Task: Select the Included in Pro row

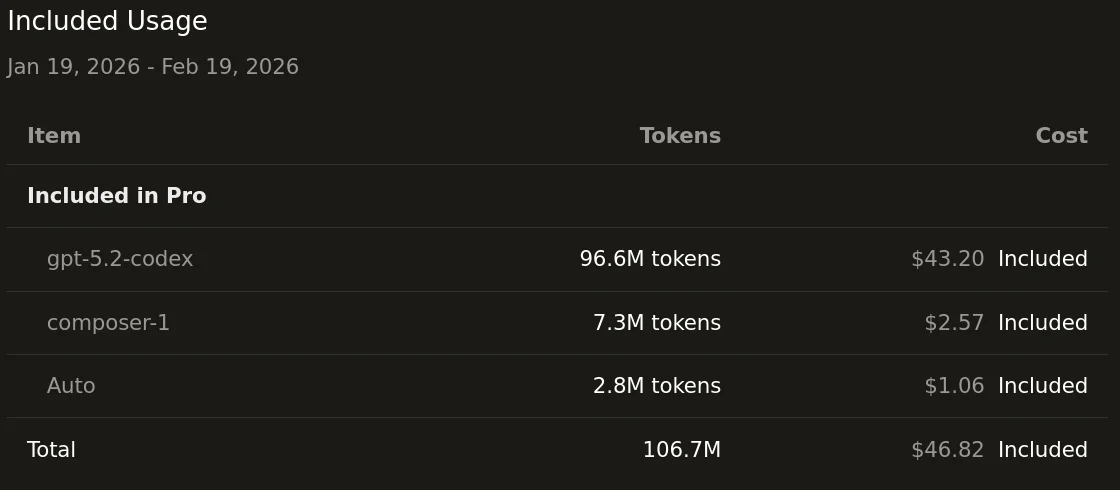Action: (117, 196)
